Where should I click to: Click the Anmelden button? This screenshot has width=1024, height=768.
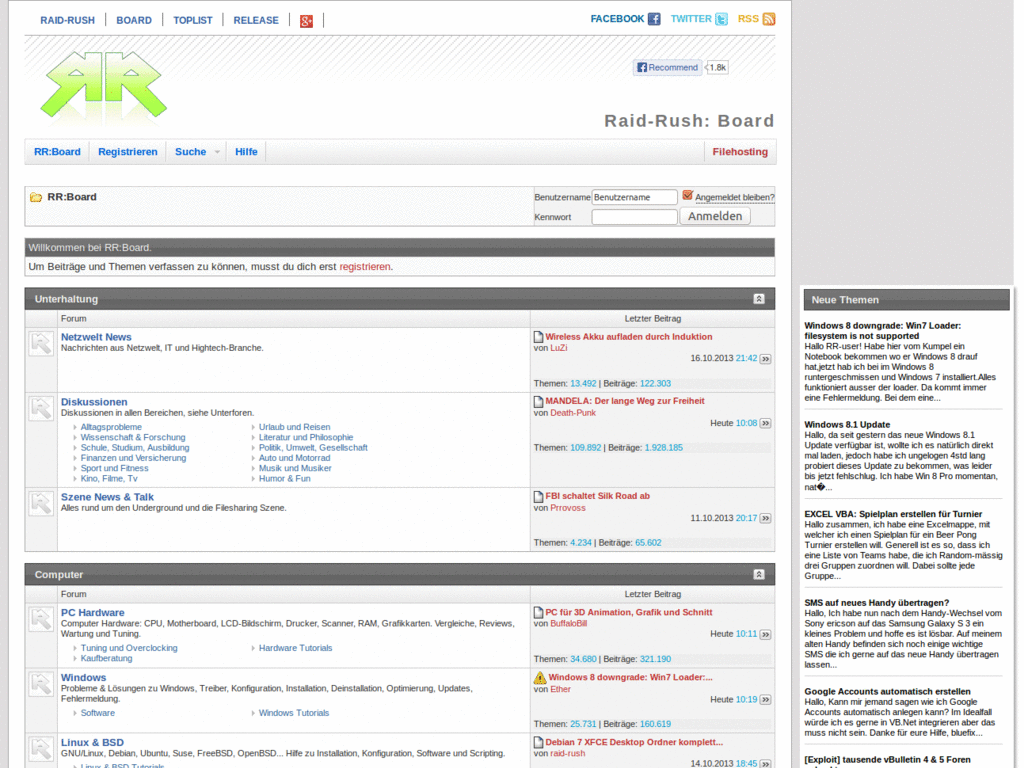pos(715,216)
